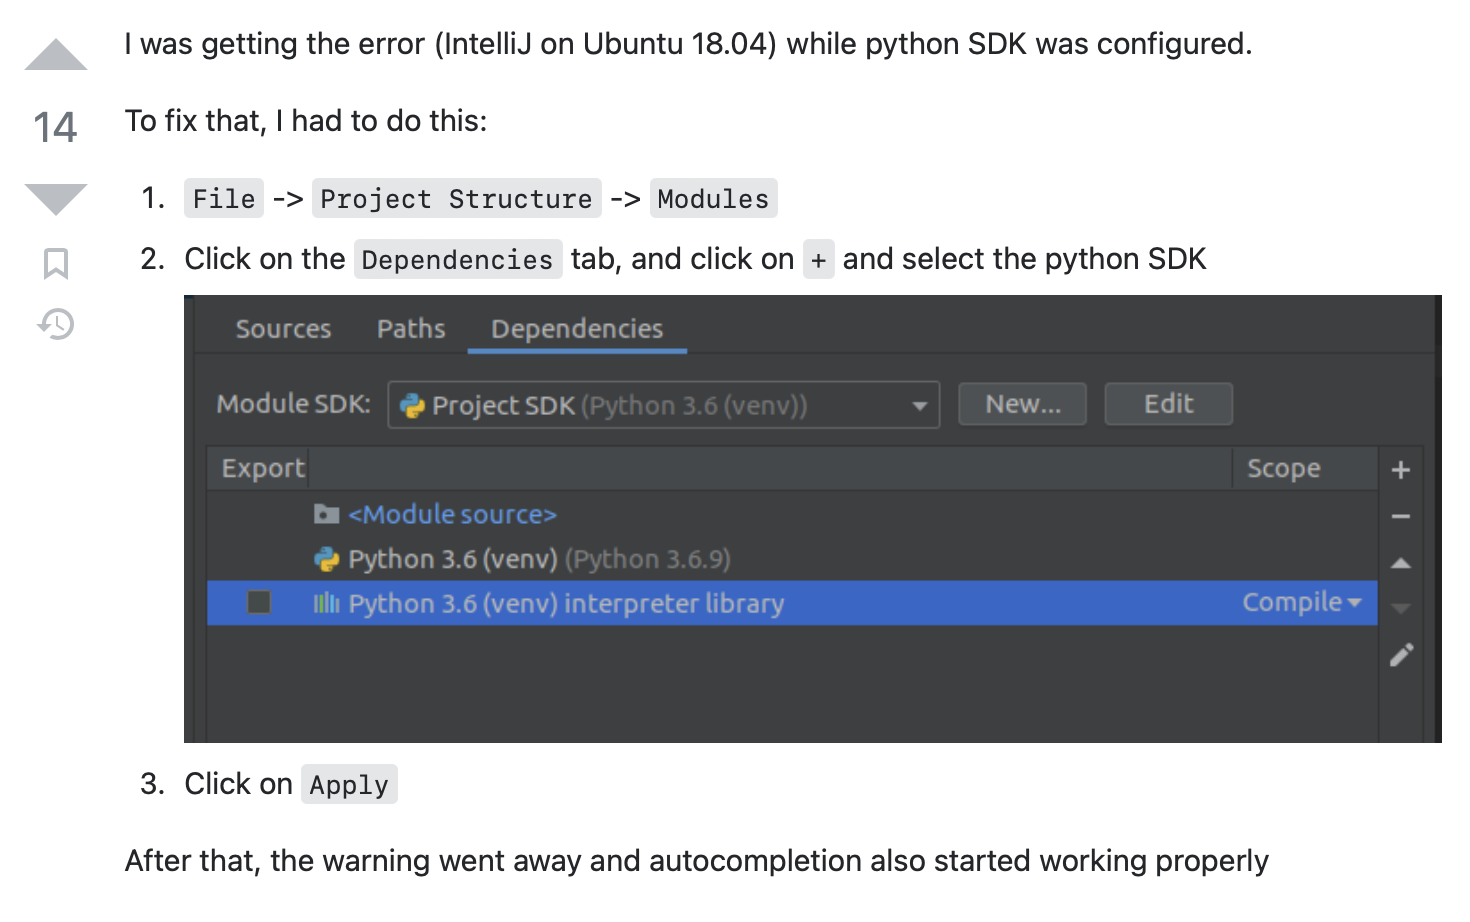
Task: Click the New... button
Action: 1022,404
